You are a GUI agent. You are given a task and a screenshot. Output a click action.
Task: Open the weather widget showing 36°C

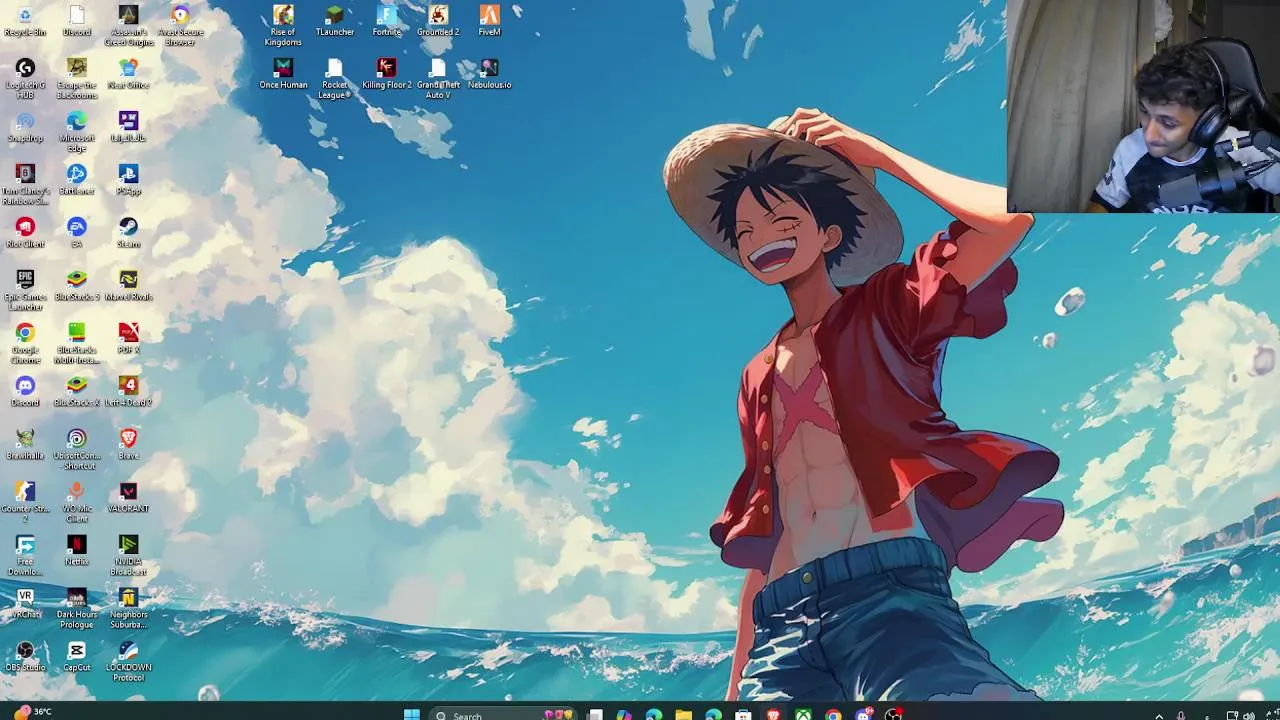point(31,712)
